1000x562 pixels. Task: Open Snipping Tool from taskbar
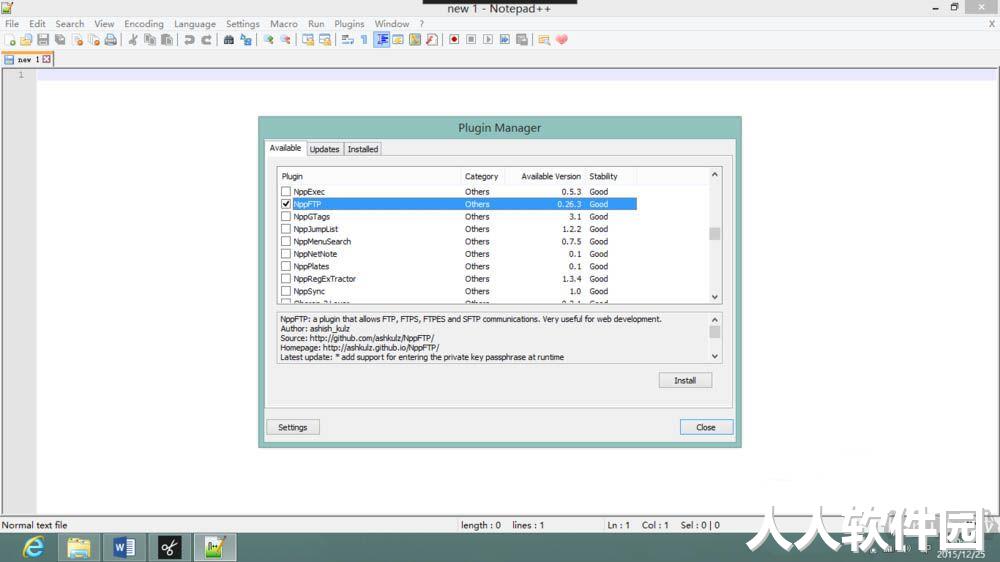tap(169, 547)
